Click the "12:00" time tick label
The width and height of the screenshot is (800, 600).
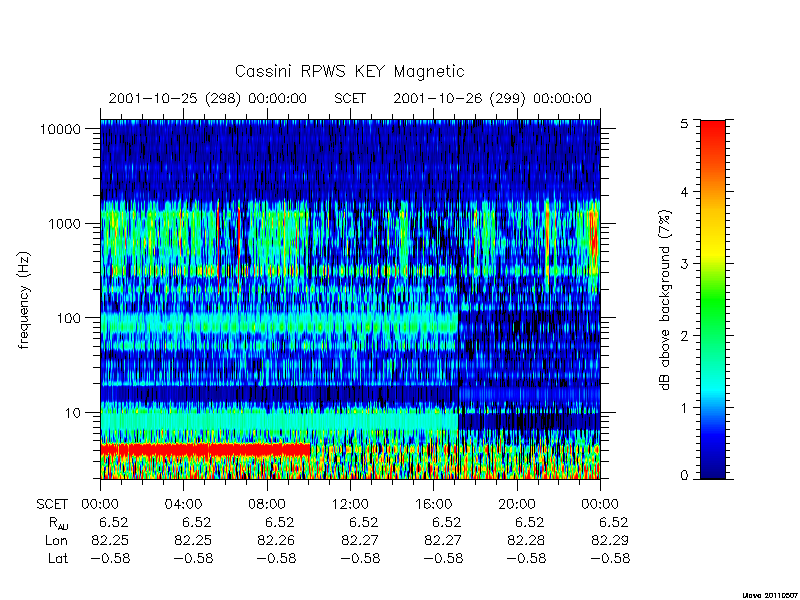pos(350,505)
